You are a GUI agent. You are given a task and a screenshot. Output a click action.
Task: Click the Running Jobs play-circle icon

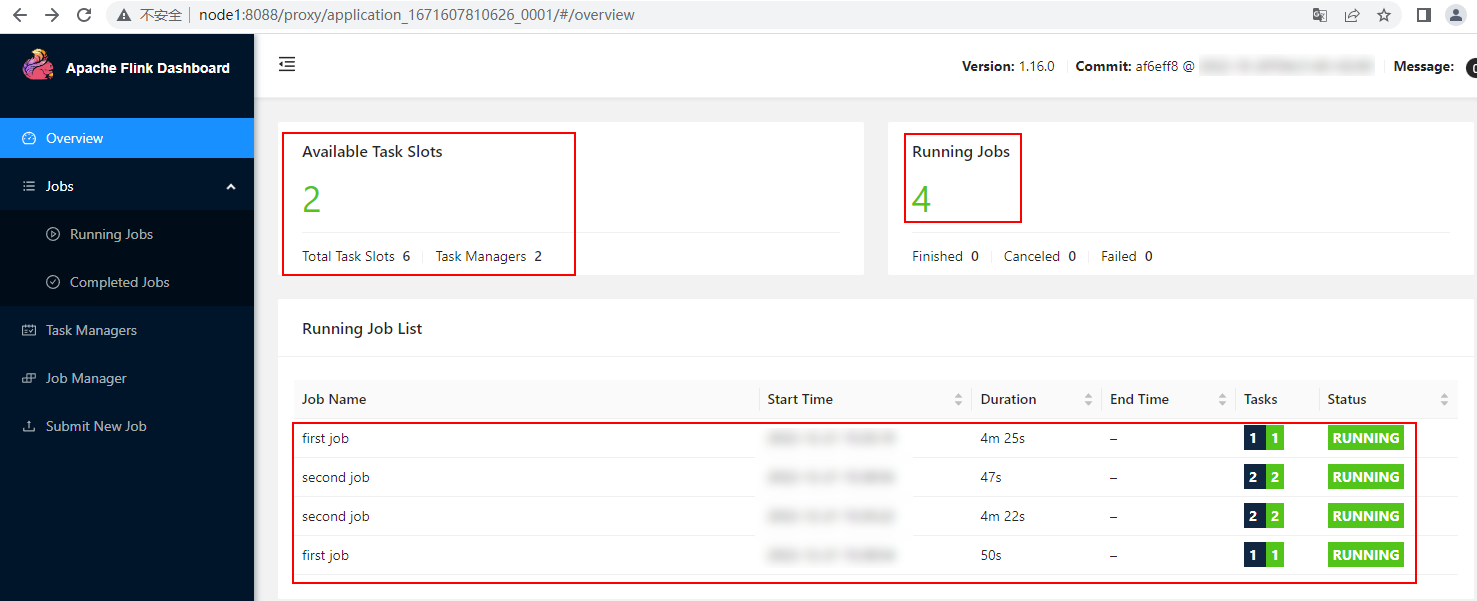click(53, 234)
